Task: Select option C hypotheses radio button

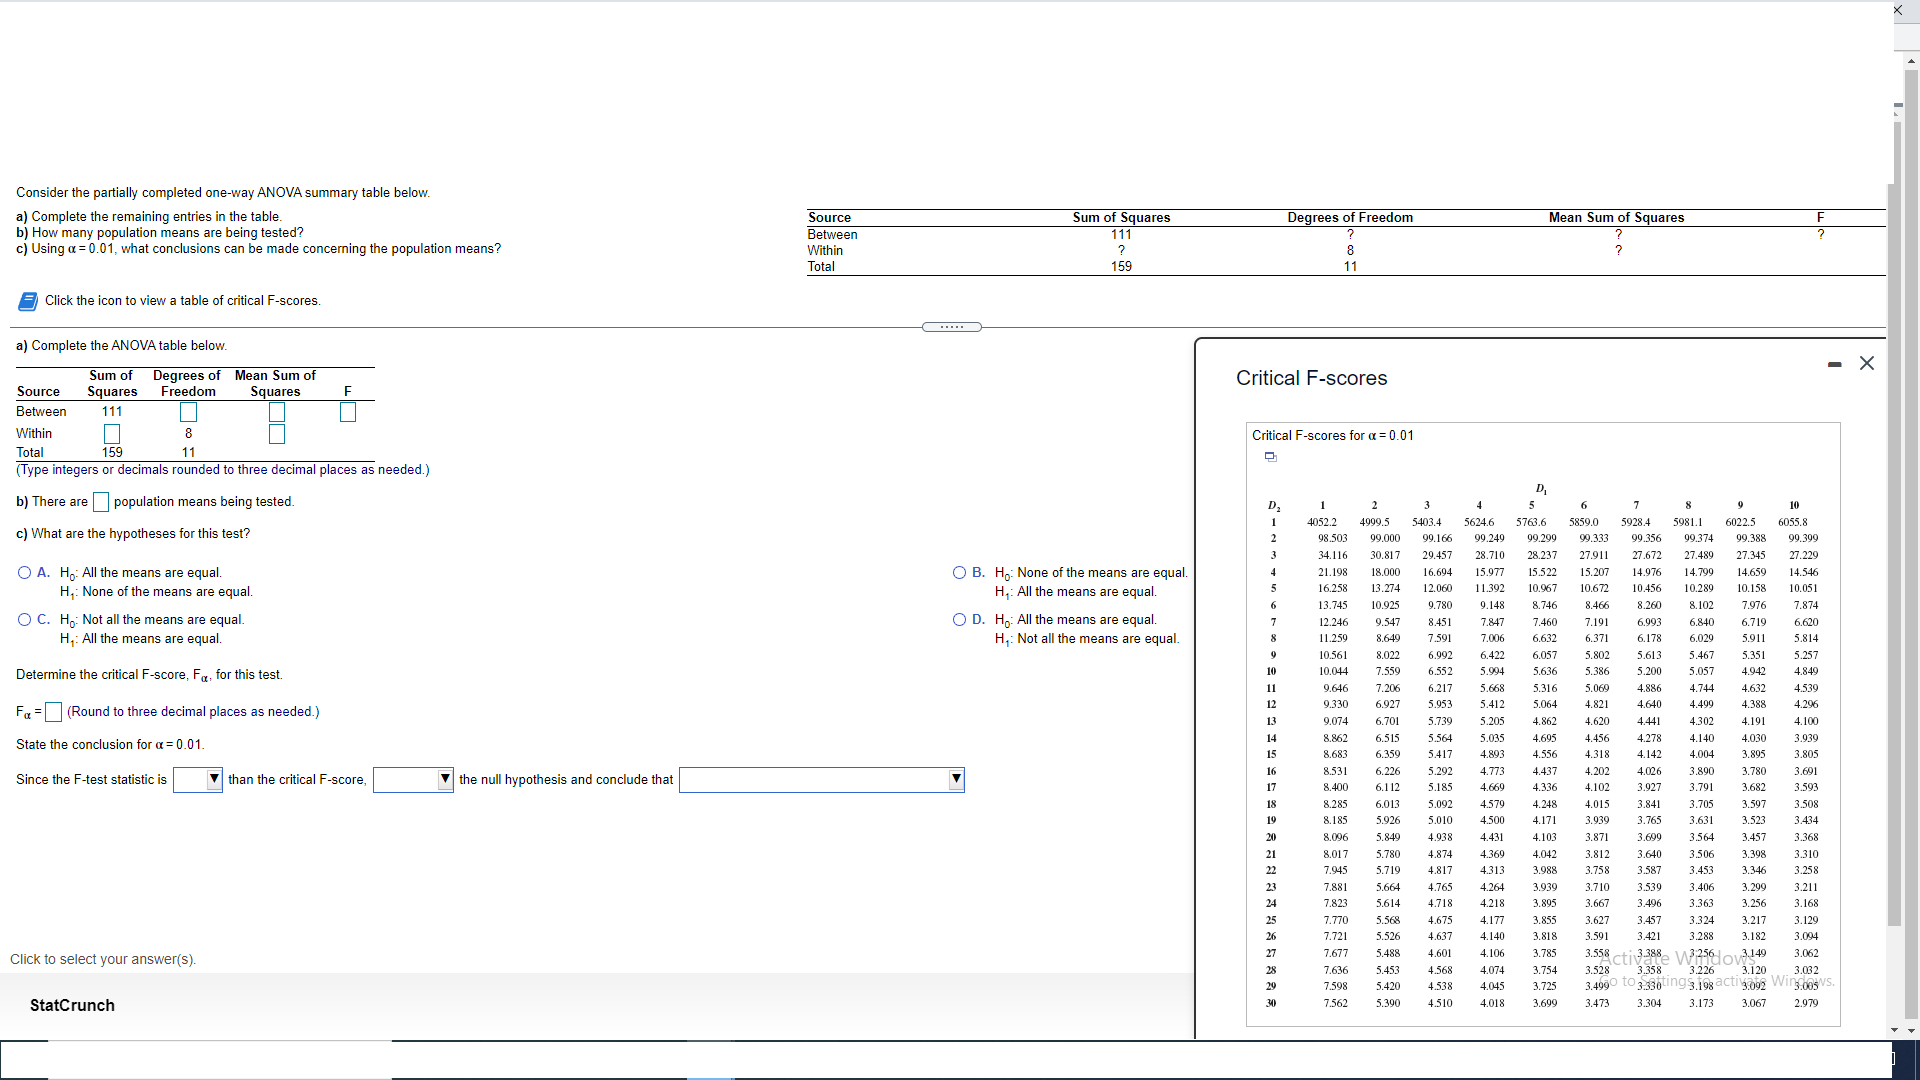Action: pyautogui.click(x=24, y=620)
